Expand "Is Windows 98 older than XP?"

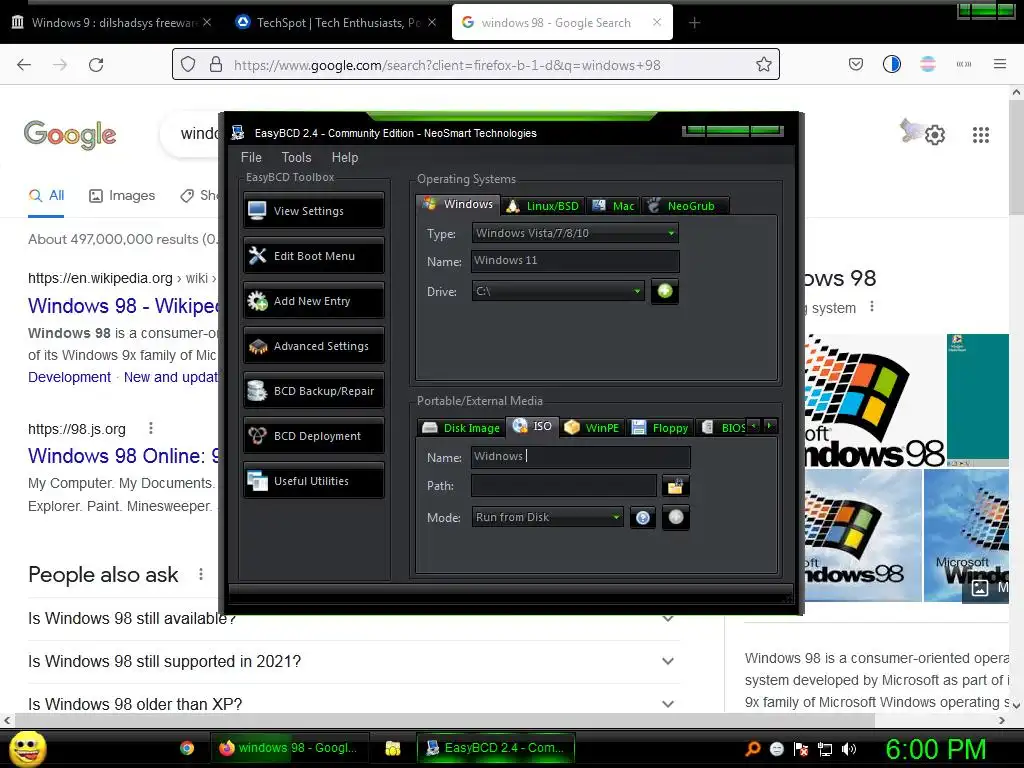pos(351,704)
